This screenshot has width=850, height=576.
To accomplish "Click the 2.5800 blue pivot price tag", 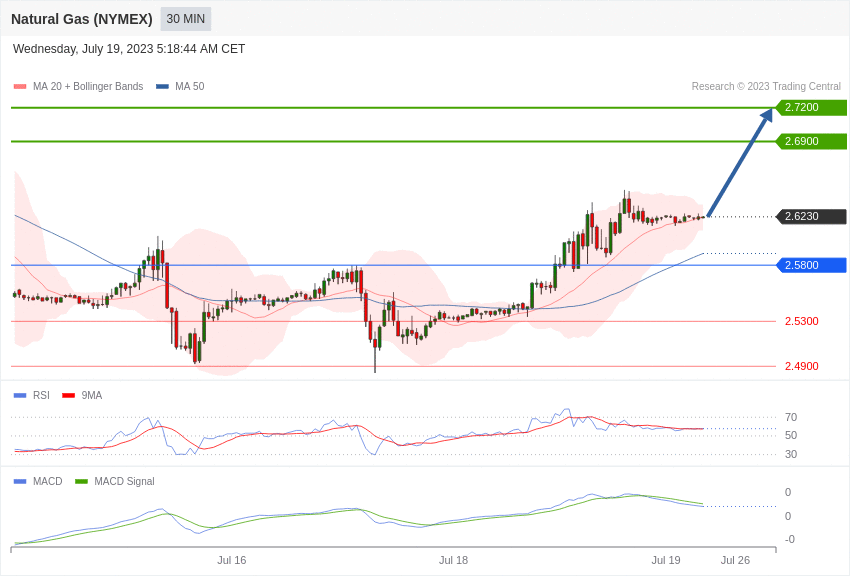I will coord(812,265).
